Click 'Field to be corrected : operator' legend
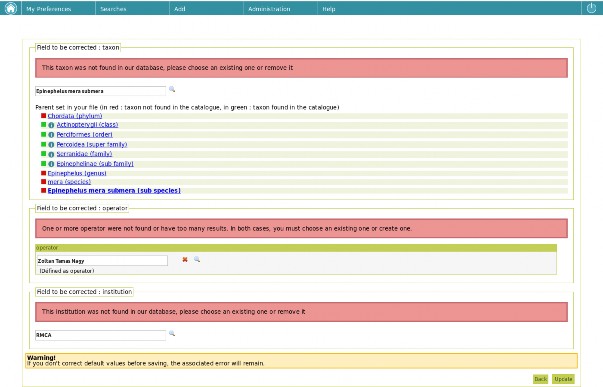 [82, 208]
